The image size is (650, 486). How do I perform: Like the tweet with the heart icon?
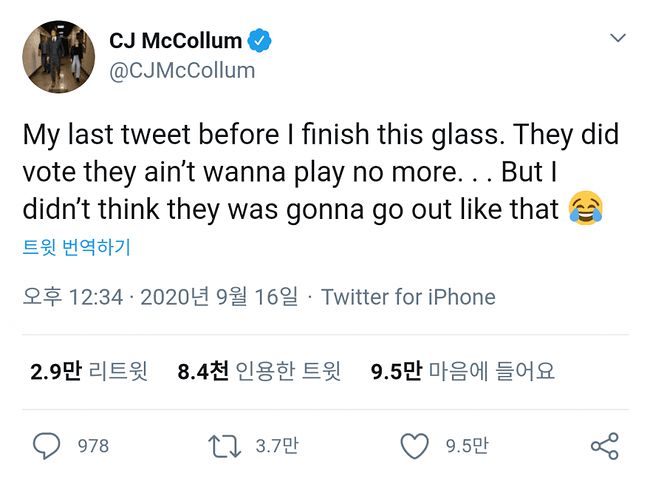[414, 445]
